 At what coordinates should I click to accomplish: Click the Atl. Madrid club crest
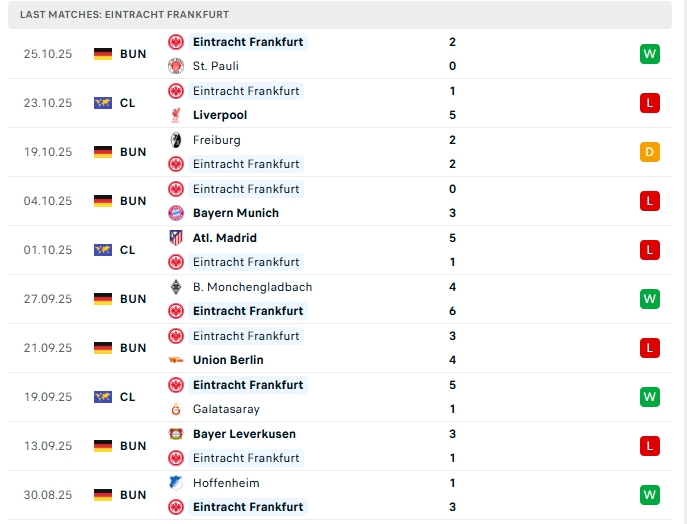tap(176, 238)
